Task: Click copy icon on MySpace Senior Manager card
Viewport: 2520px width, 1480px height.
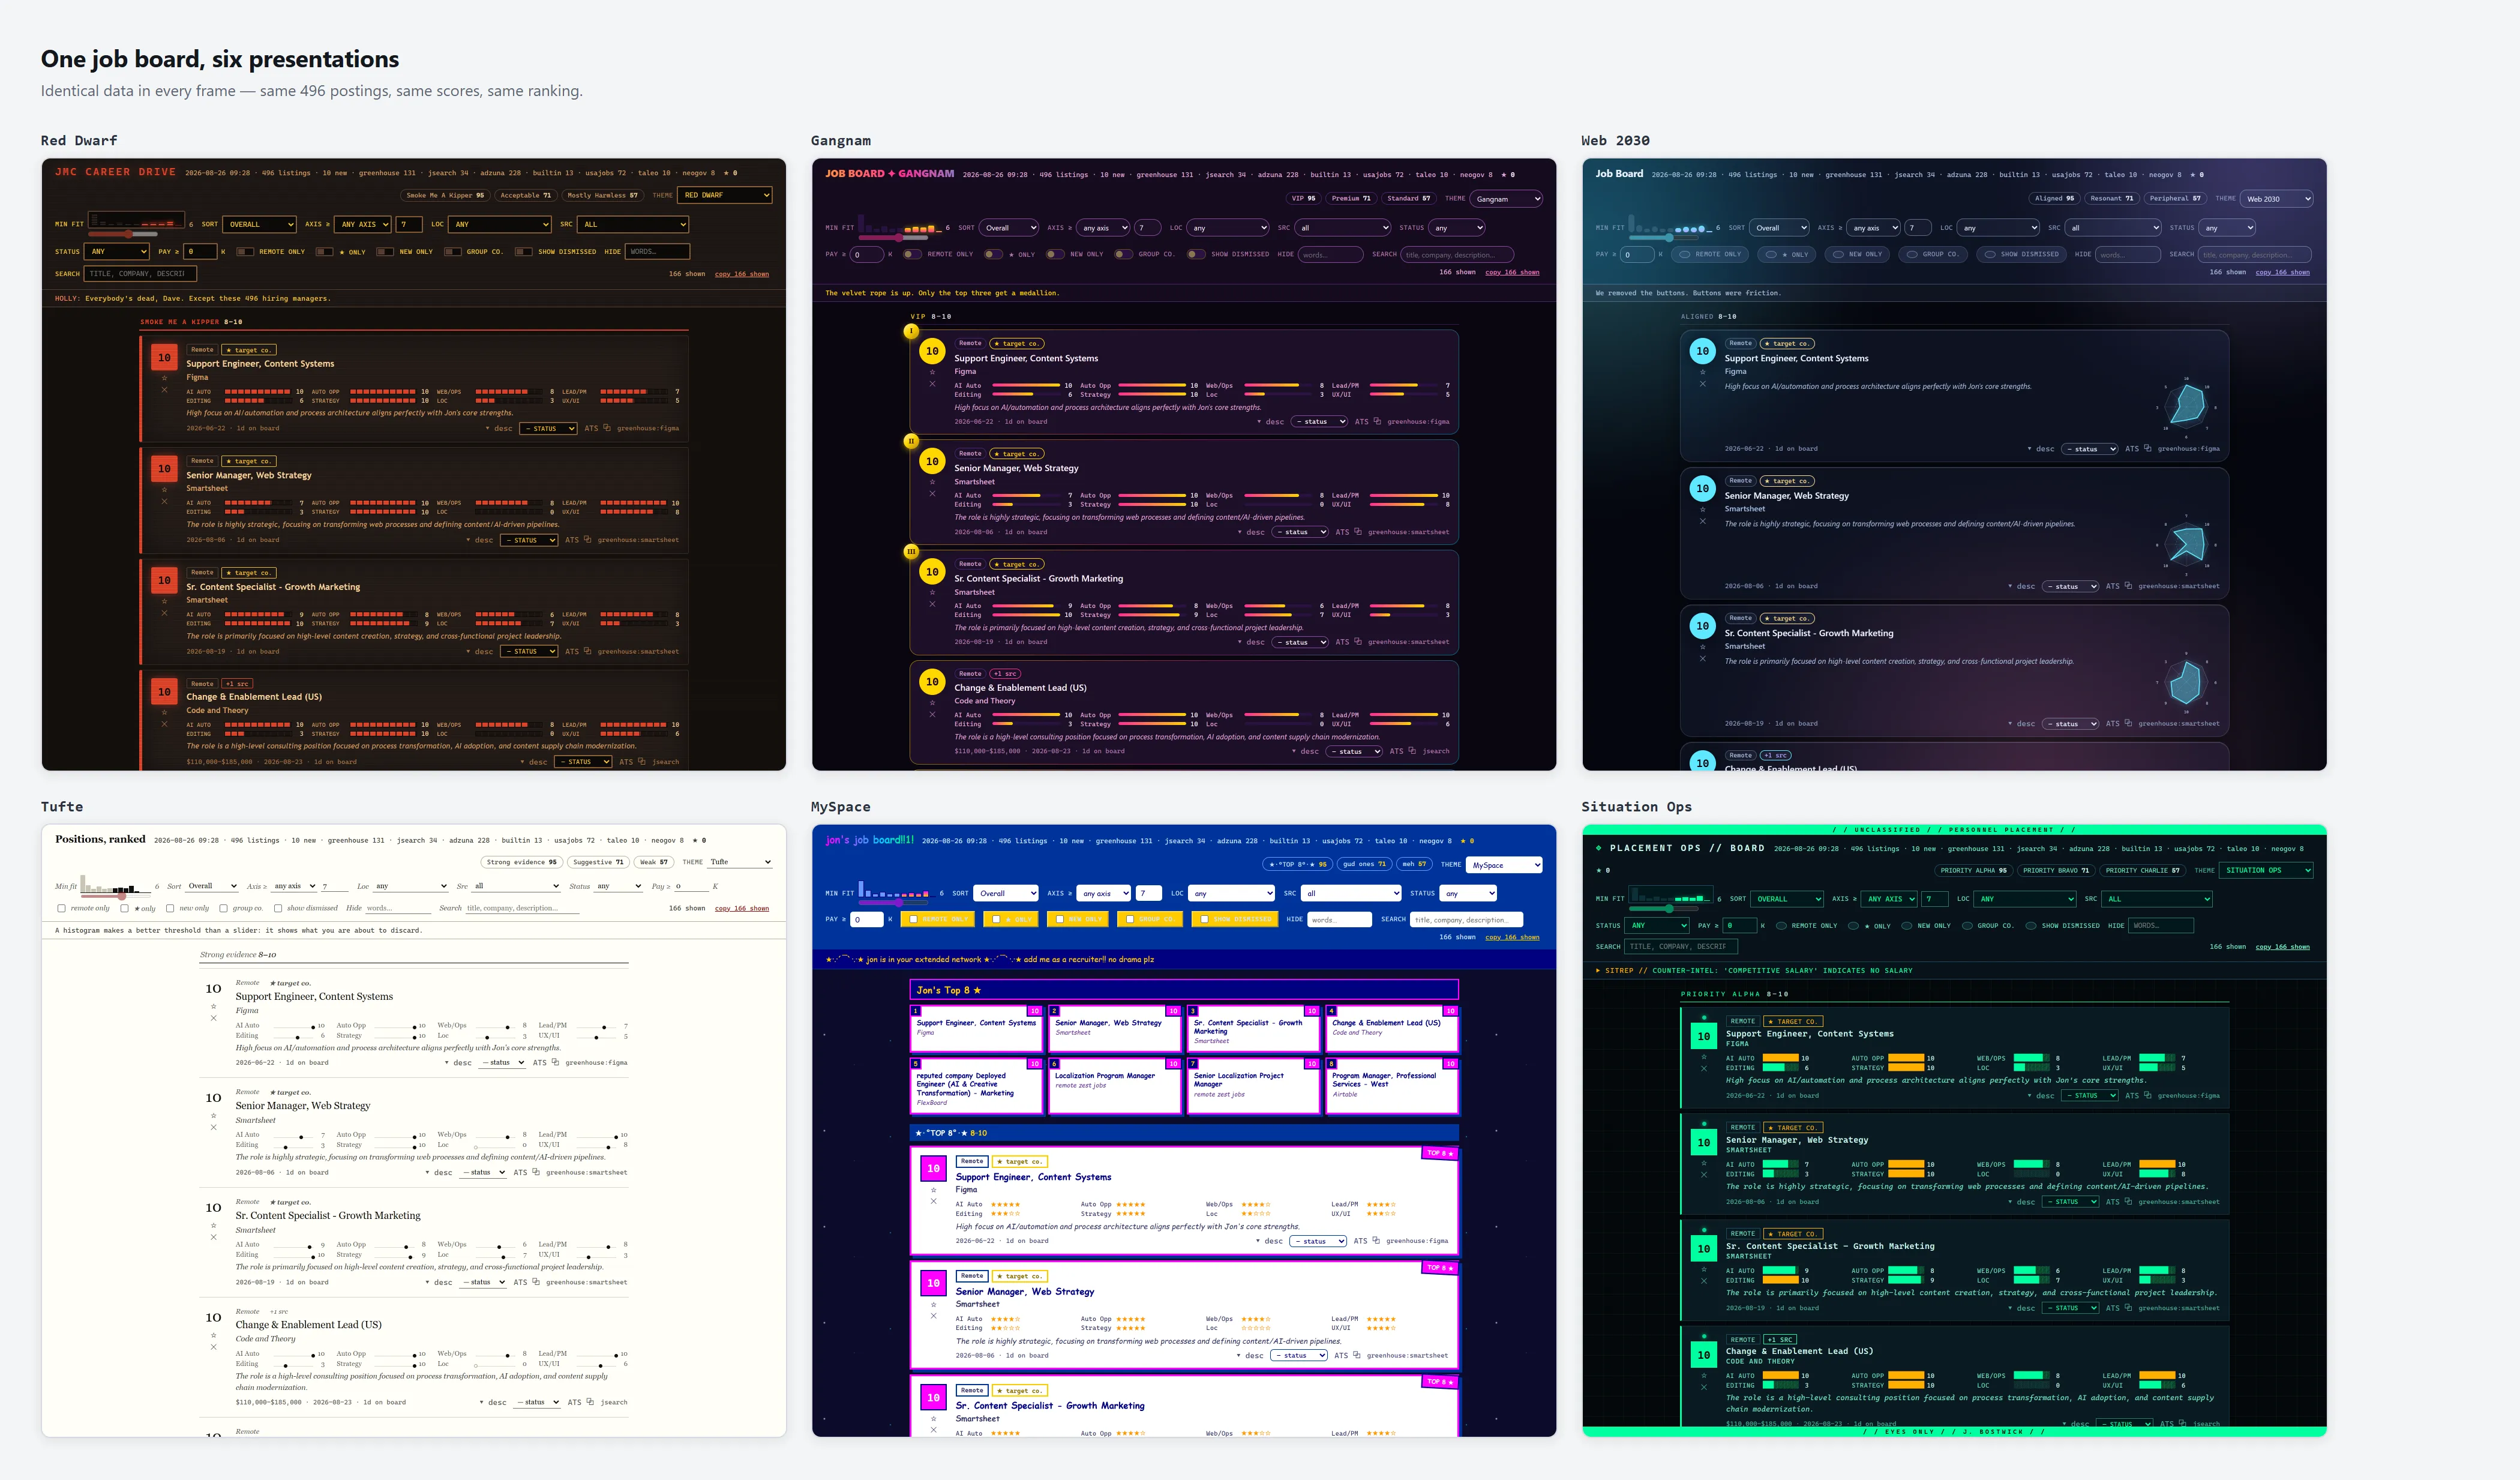Action: [1357, 1356]
